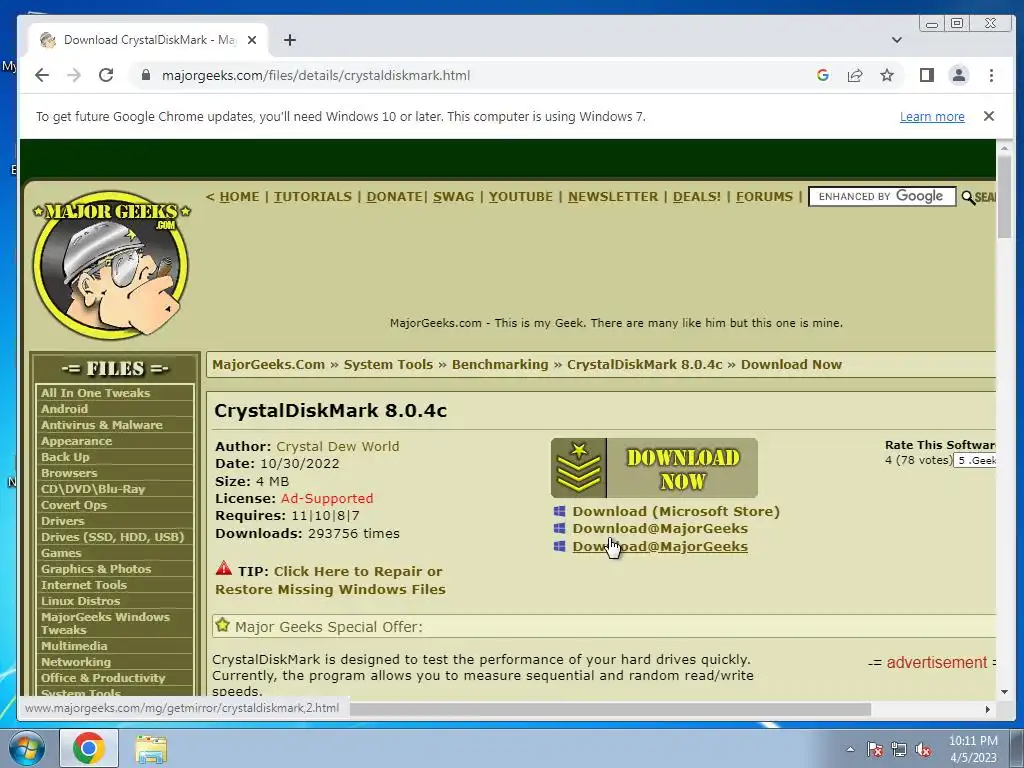Click the first Download@MajorGeeks link

tap(660, 528)
